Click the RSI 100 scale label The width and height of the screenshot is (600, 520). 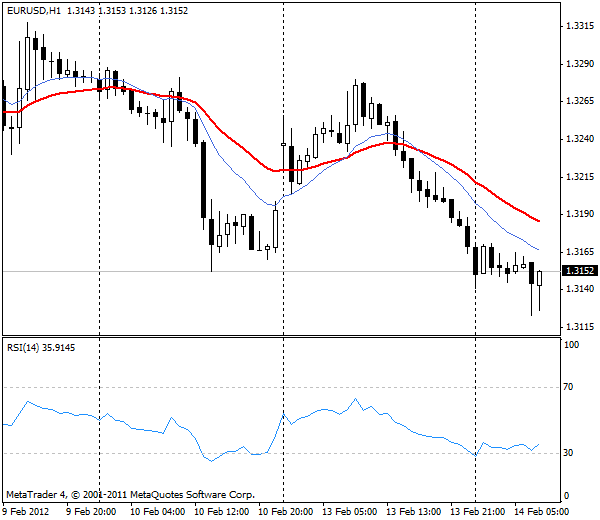click(x=572, y=345)
